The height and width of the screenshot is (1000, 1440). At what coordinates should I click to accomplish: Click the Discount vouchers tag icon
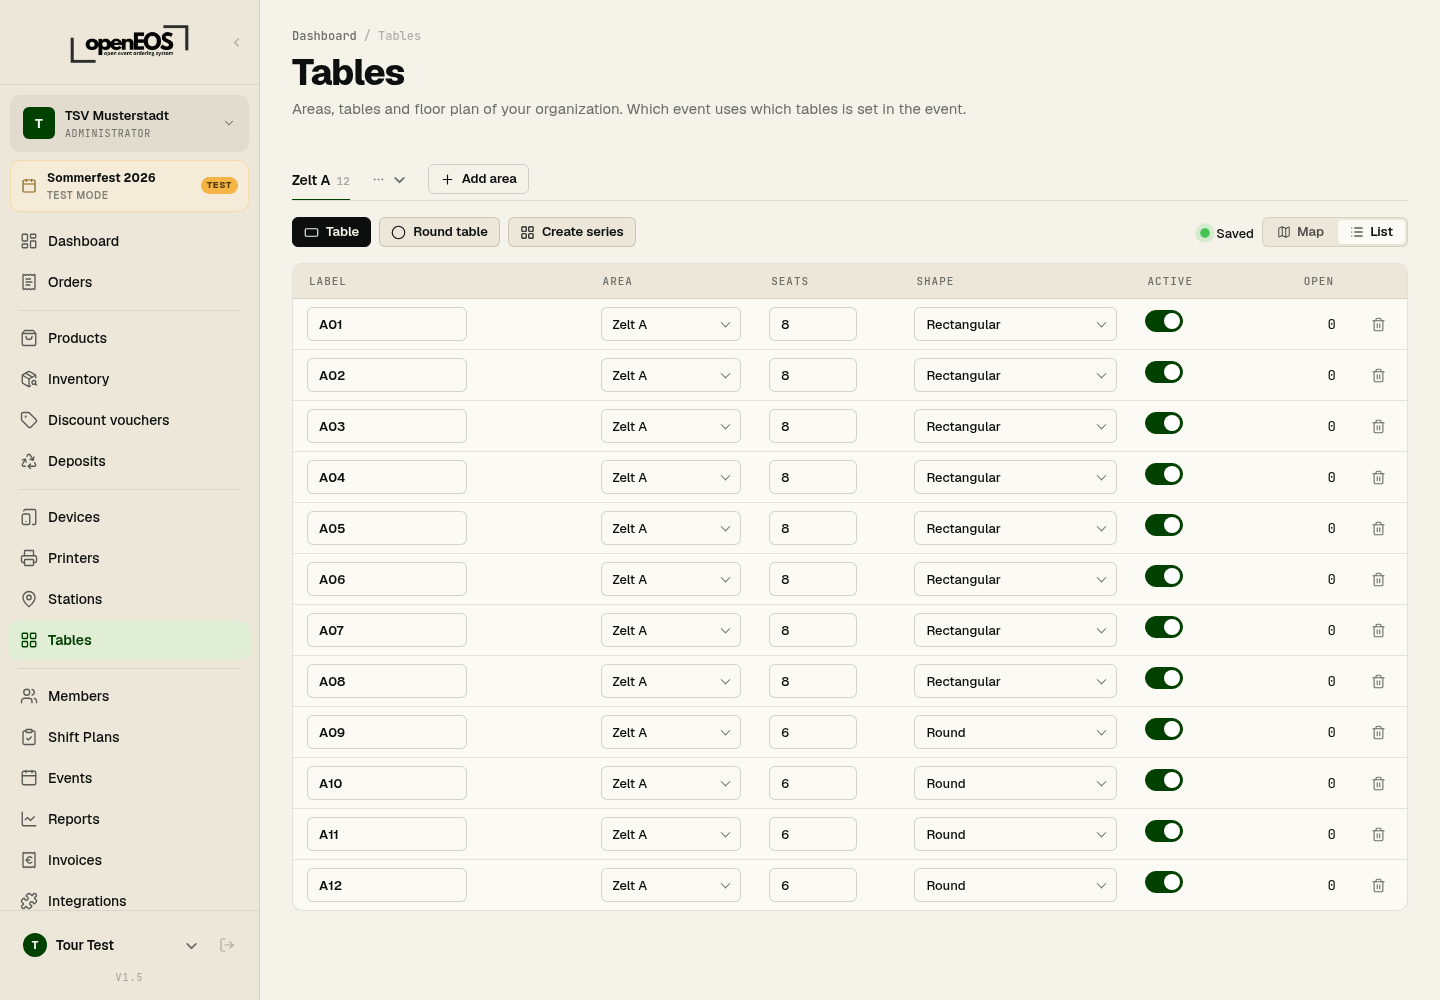29,420
